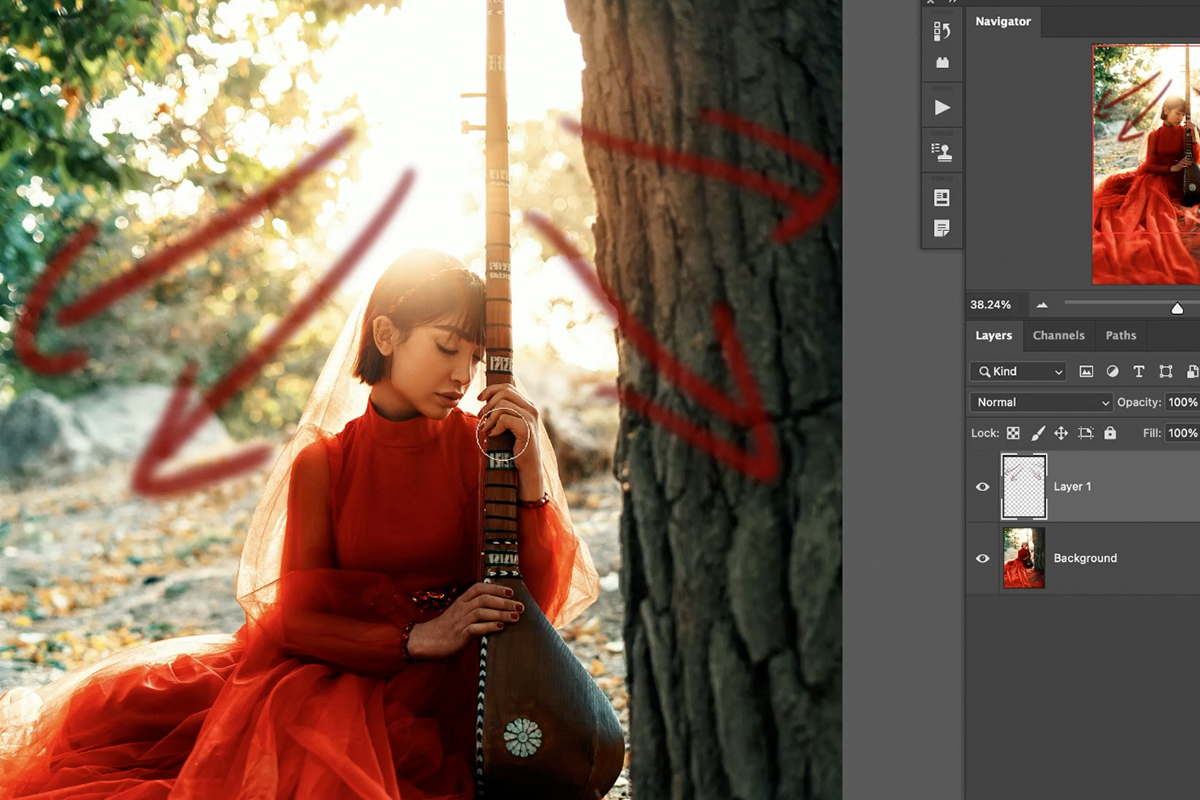Viewport: 1200px width, 800px height.
Task: Enable lock transparent pixels for Layer 1
Action: pyautogui.click(x=1012, y=433)
